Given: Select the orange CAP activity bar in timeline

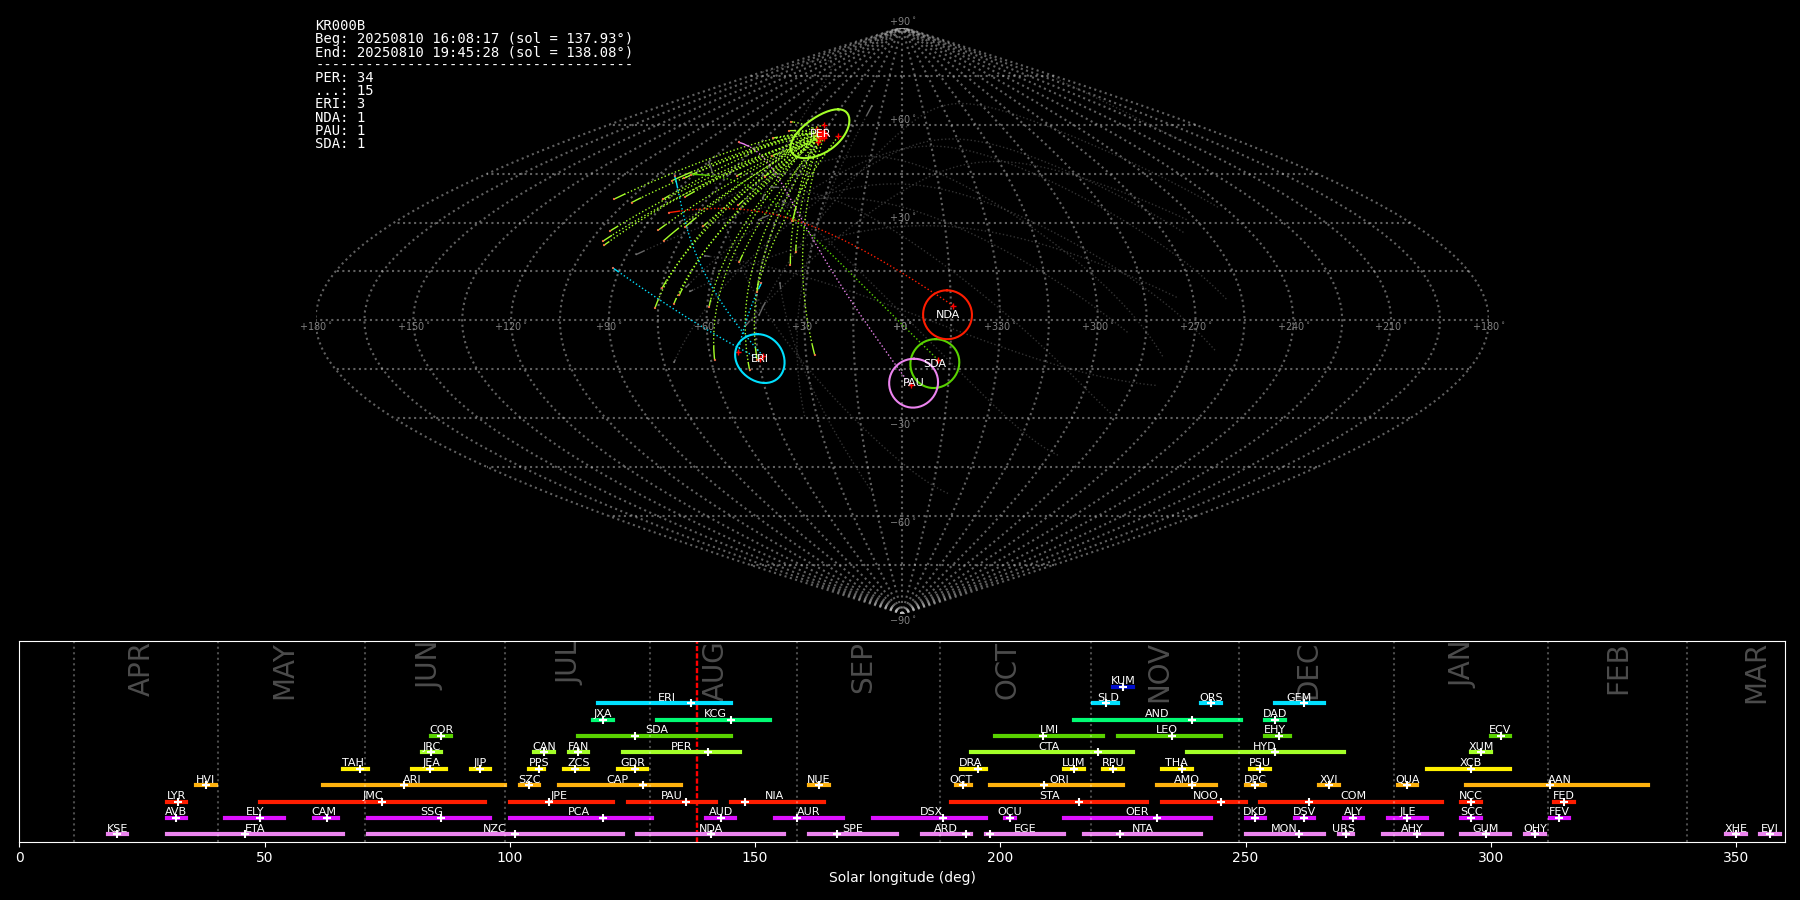Looking at the screenshot, I should click(x=620, y=785).
